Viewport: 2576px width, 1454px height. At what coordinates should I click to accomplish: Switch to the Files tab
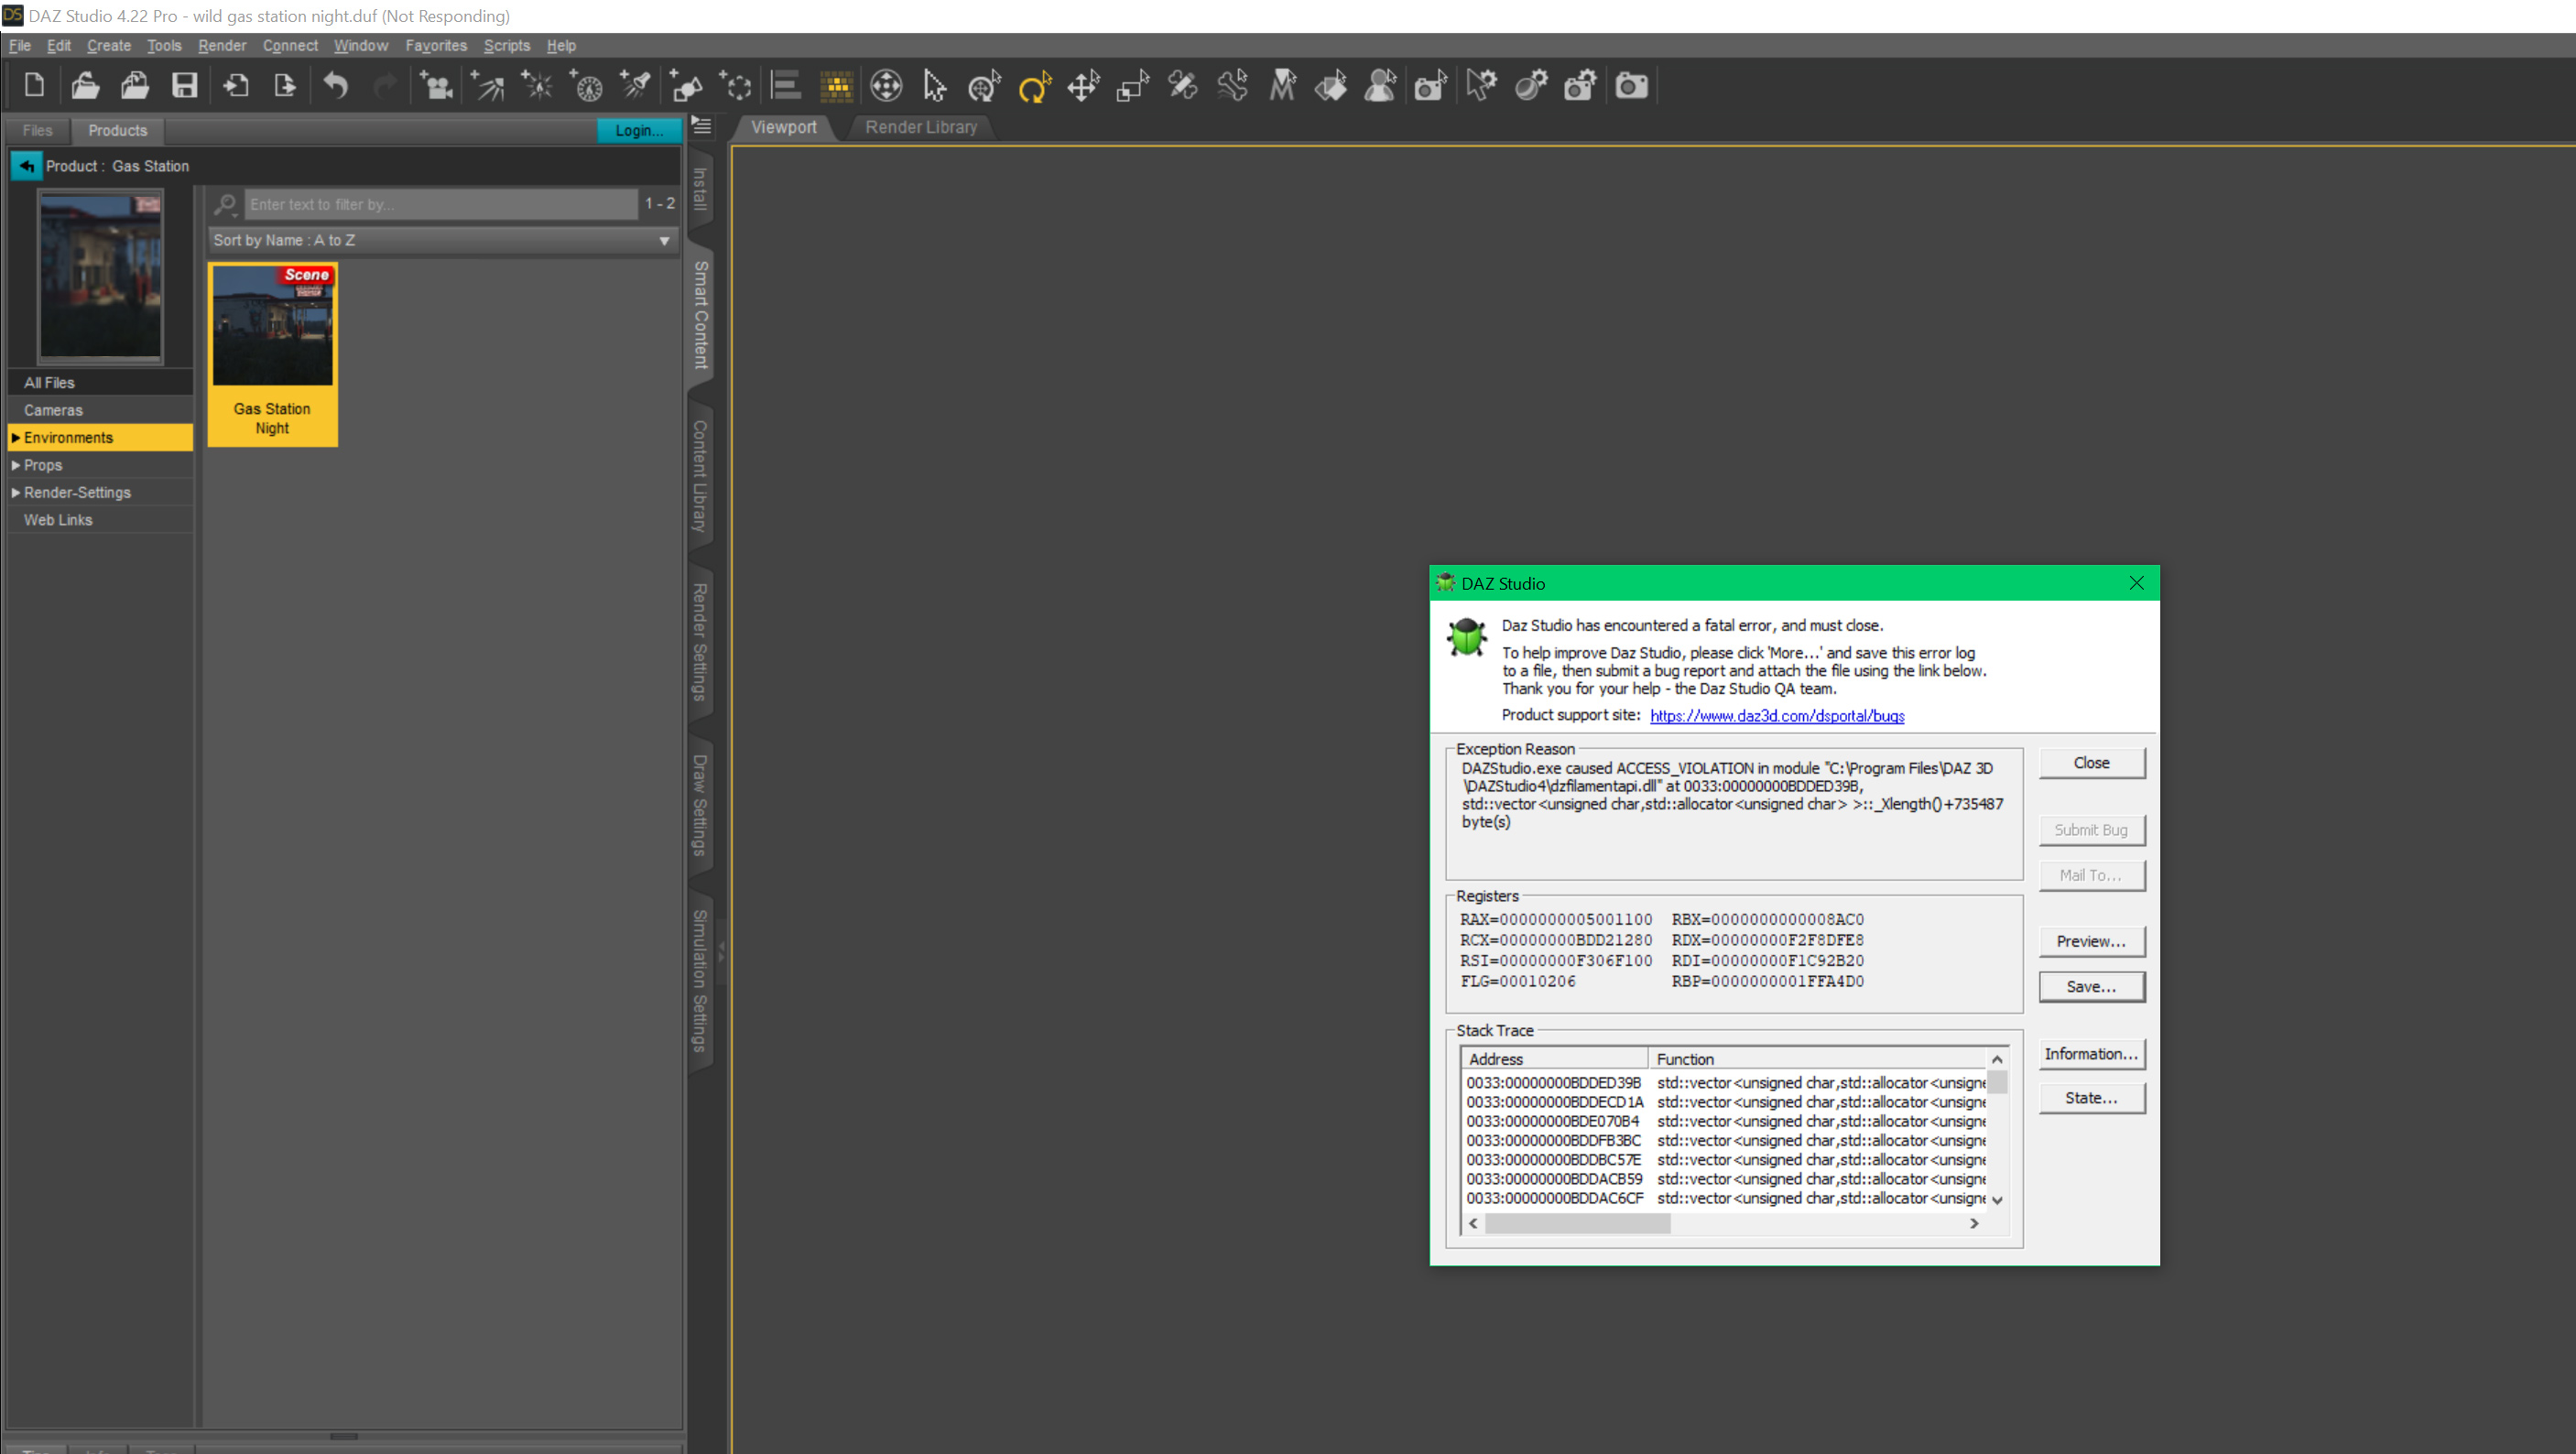37,130
